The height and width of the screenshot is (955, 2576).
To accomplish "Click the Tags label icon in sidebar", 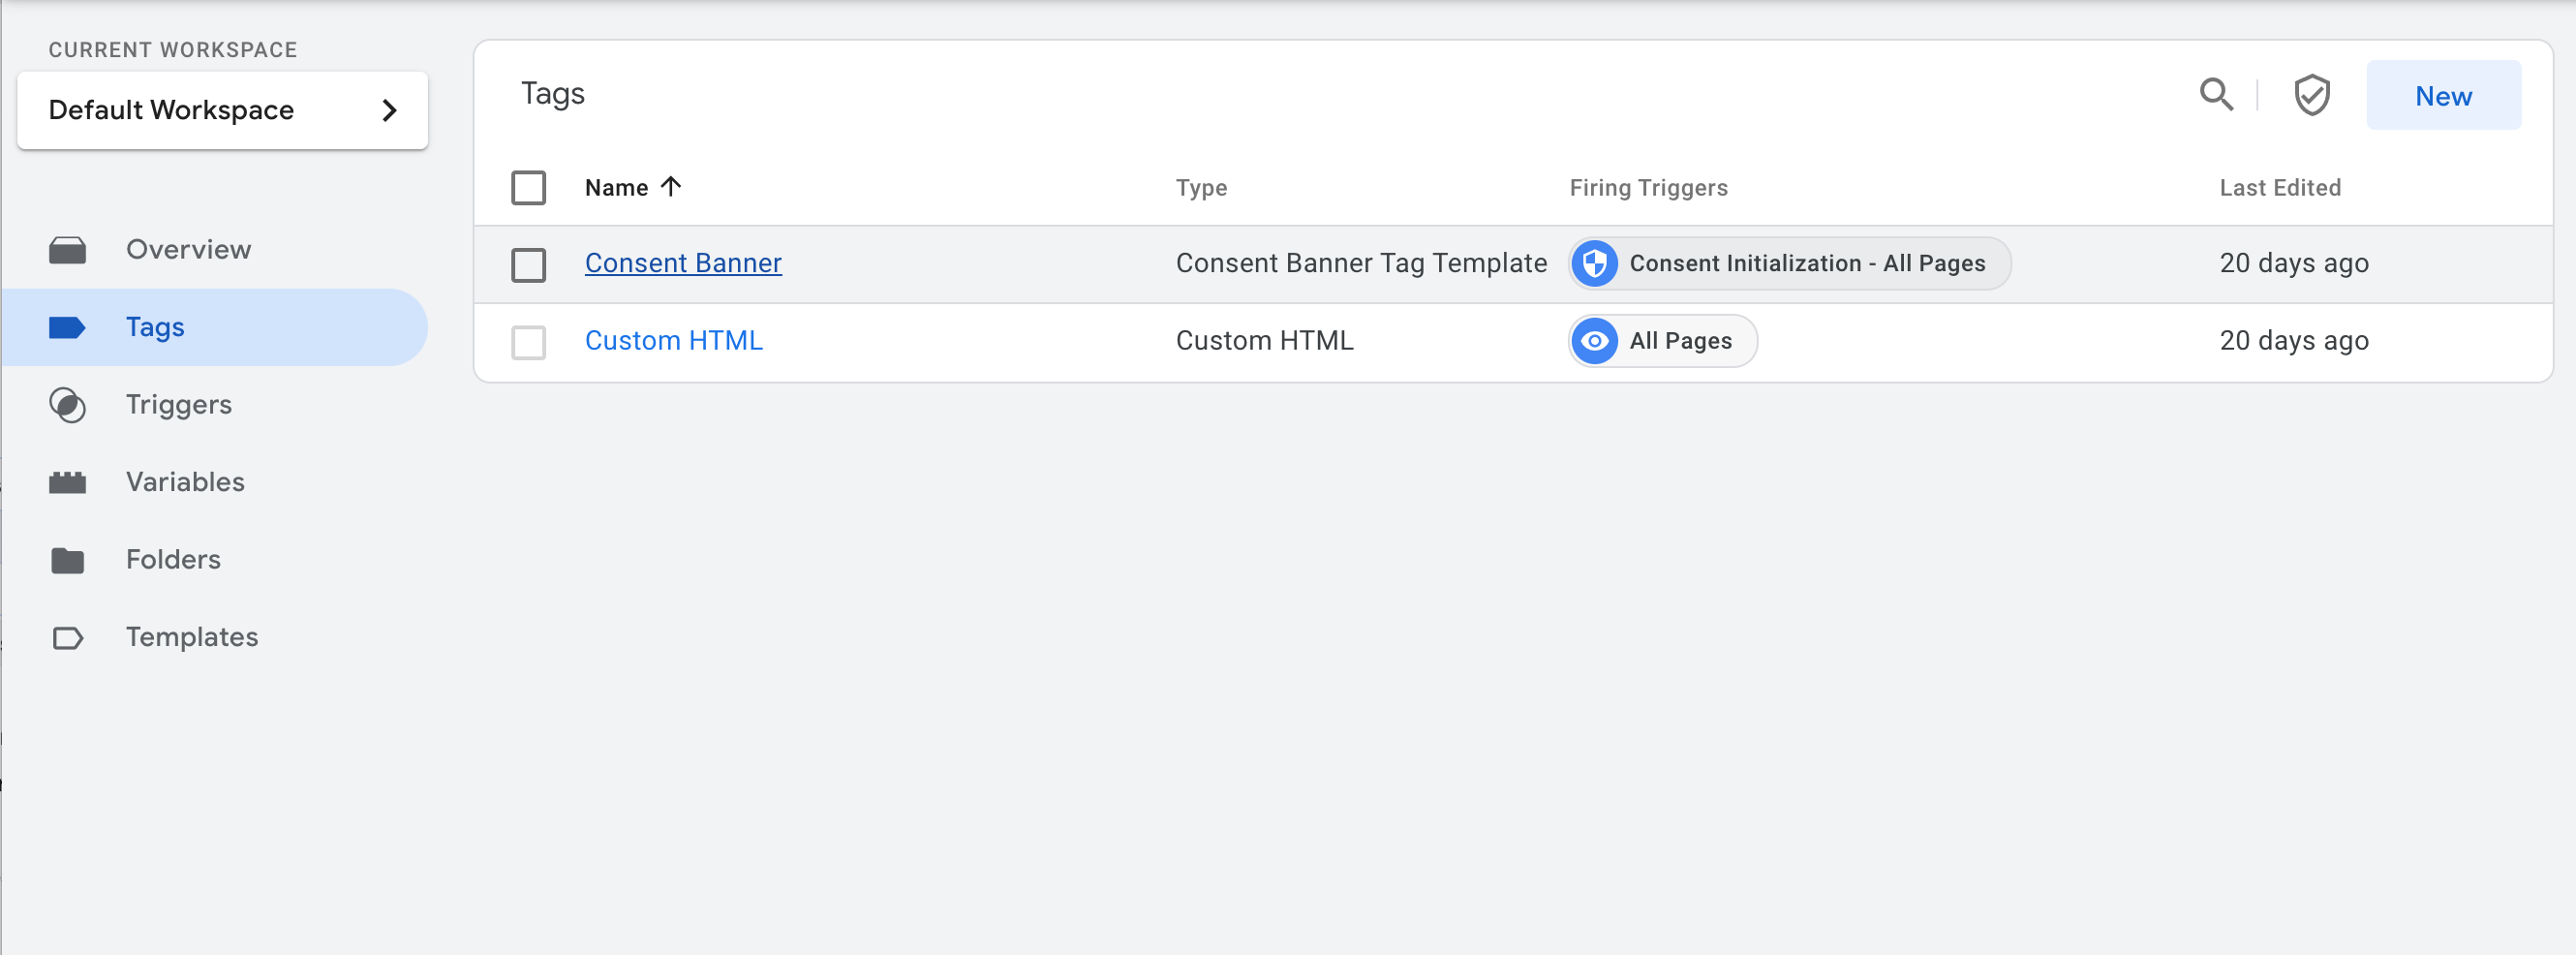I will tap(67, 327).
